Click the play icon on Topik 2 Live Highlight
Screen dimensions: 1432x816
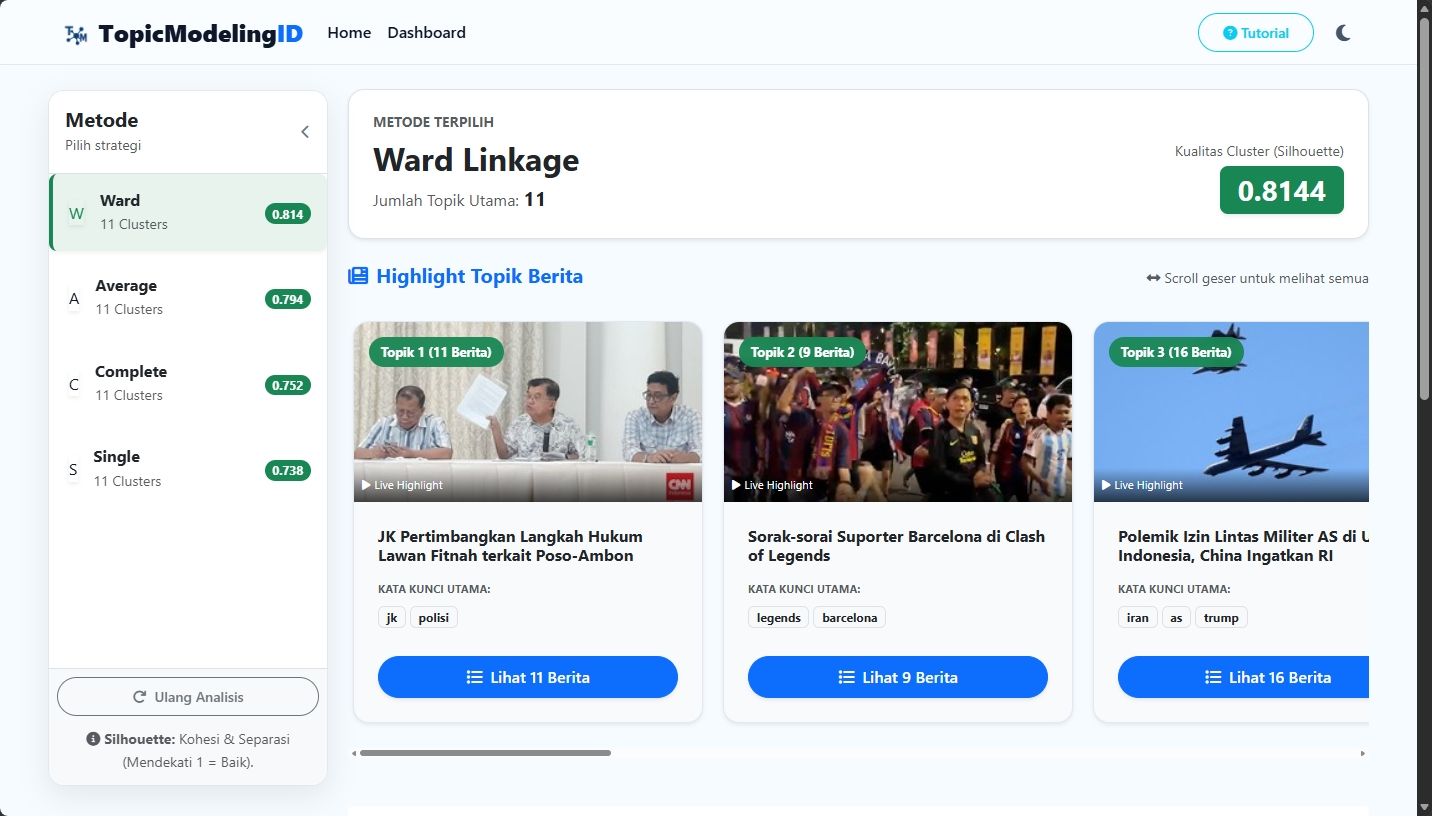[x=736, y=485]
